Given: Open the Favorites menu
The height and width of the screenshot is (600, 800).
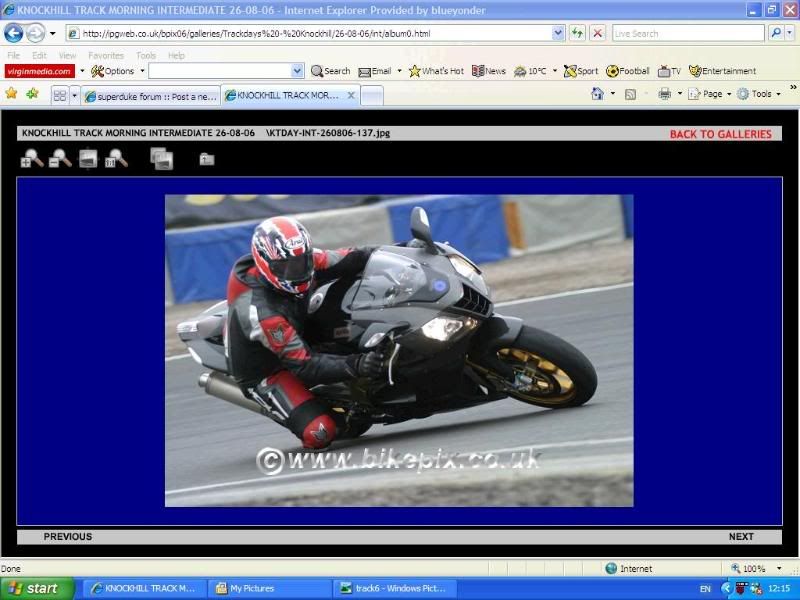Looking at the screenshot, I should [x=105, y=56].
